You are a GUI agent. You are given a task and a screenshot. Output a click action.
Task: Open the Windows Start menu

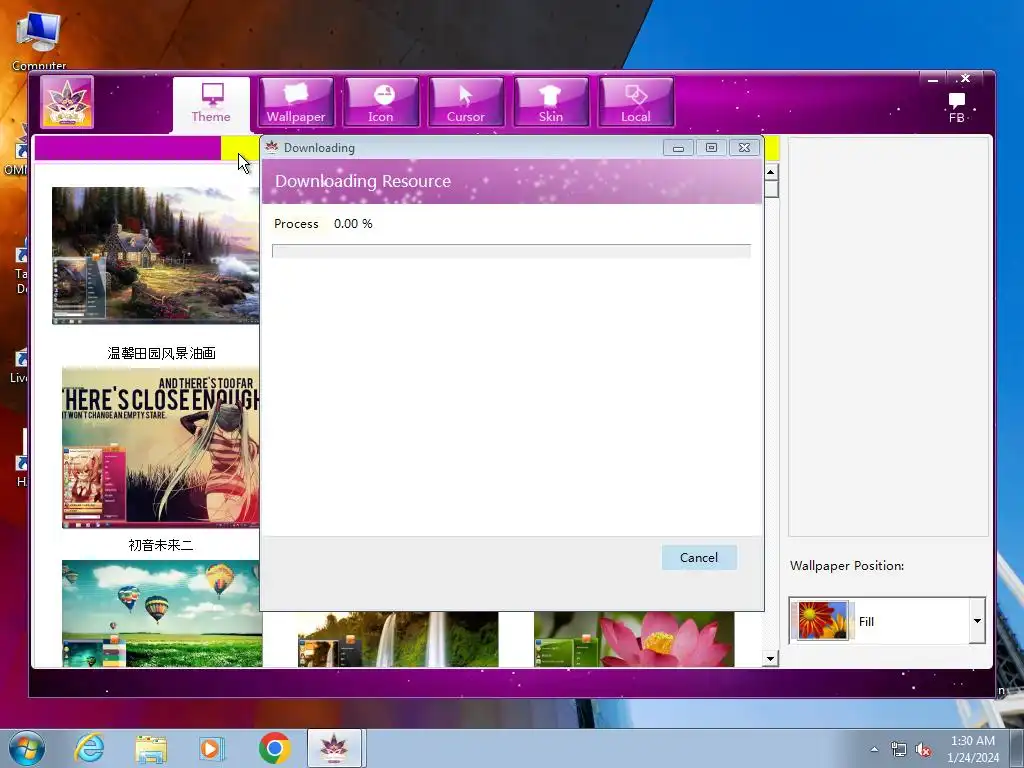(27, 748)
